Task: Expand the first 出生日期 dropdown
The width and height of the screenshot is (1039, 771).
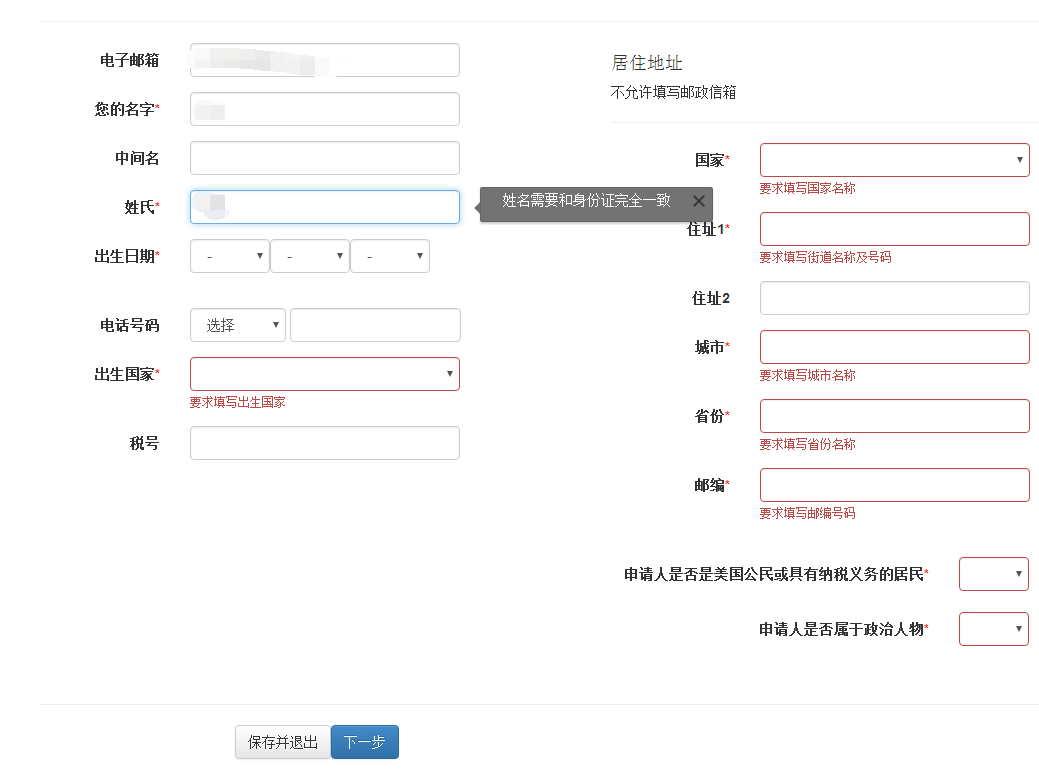Action: pos(229,257)
